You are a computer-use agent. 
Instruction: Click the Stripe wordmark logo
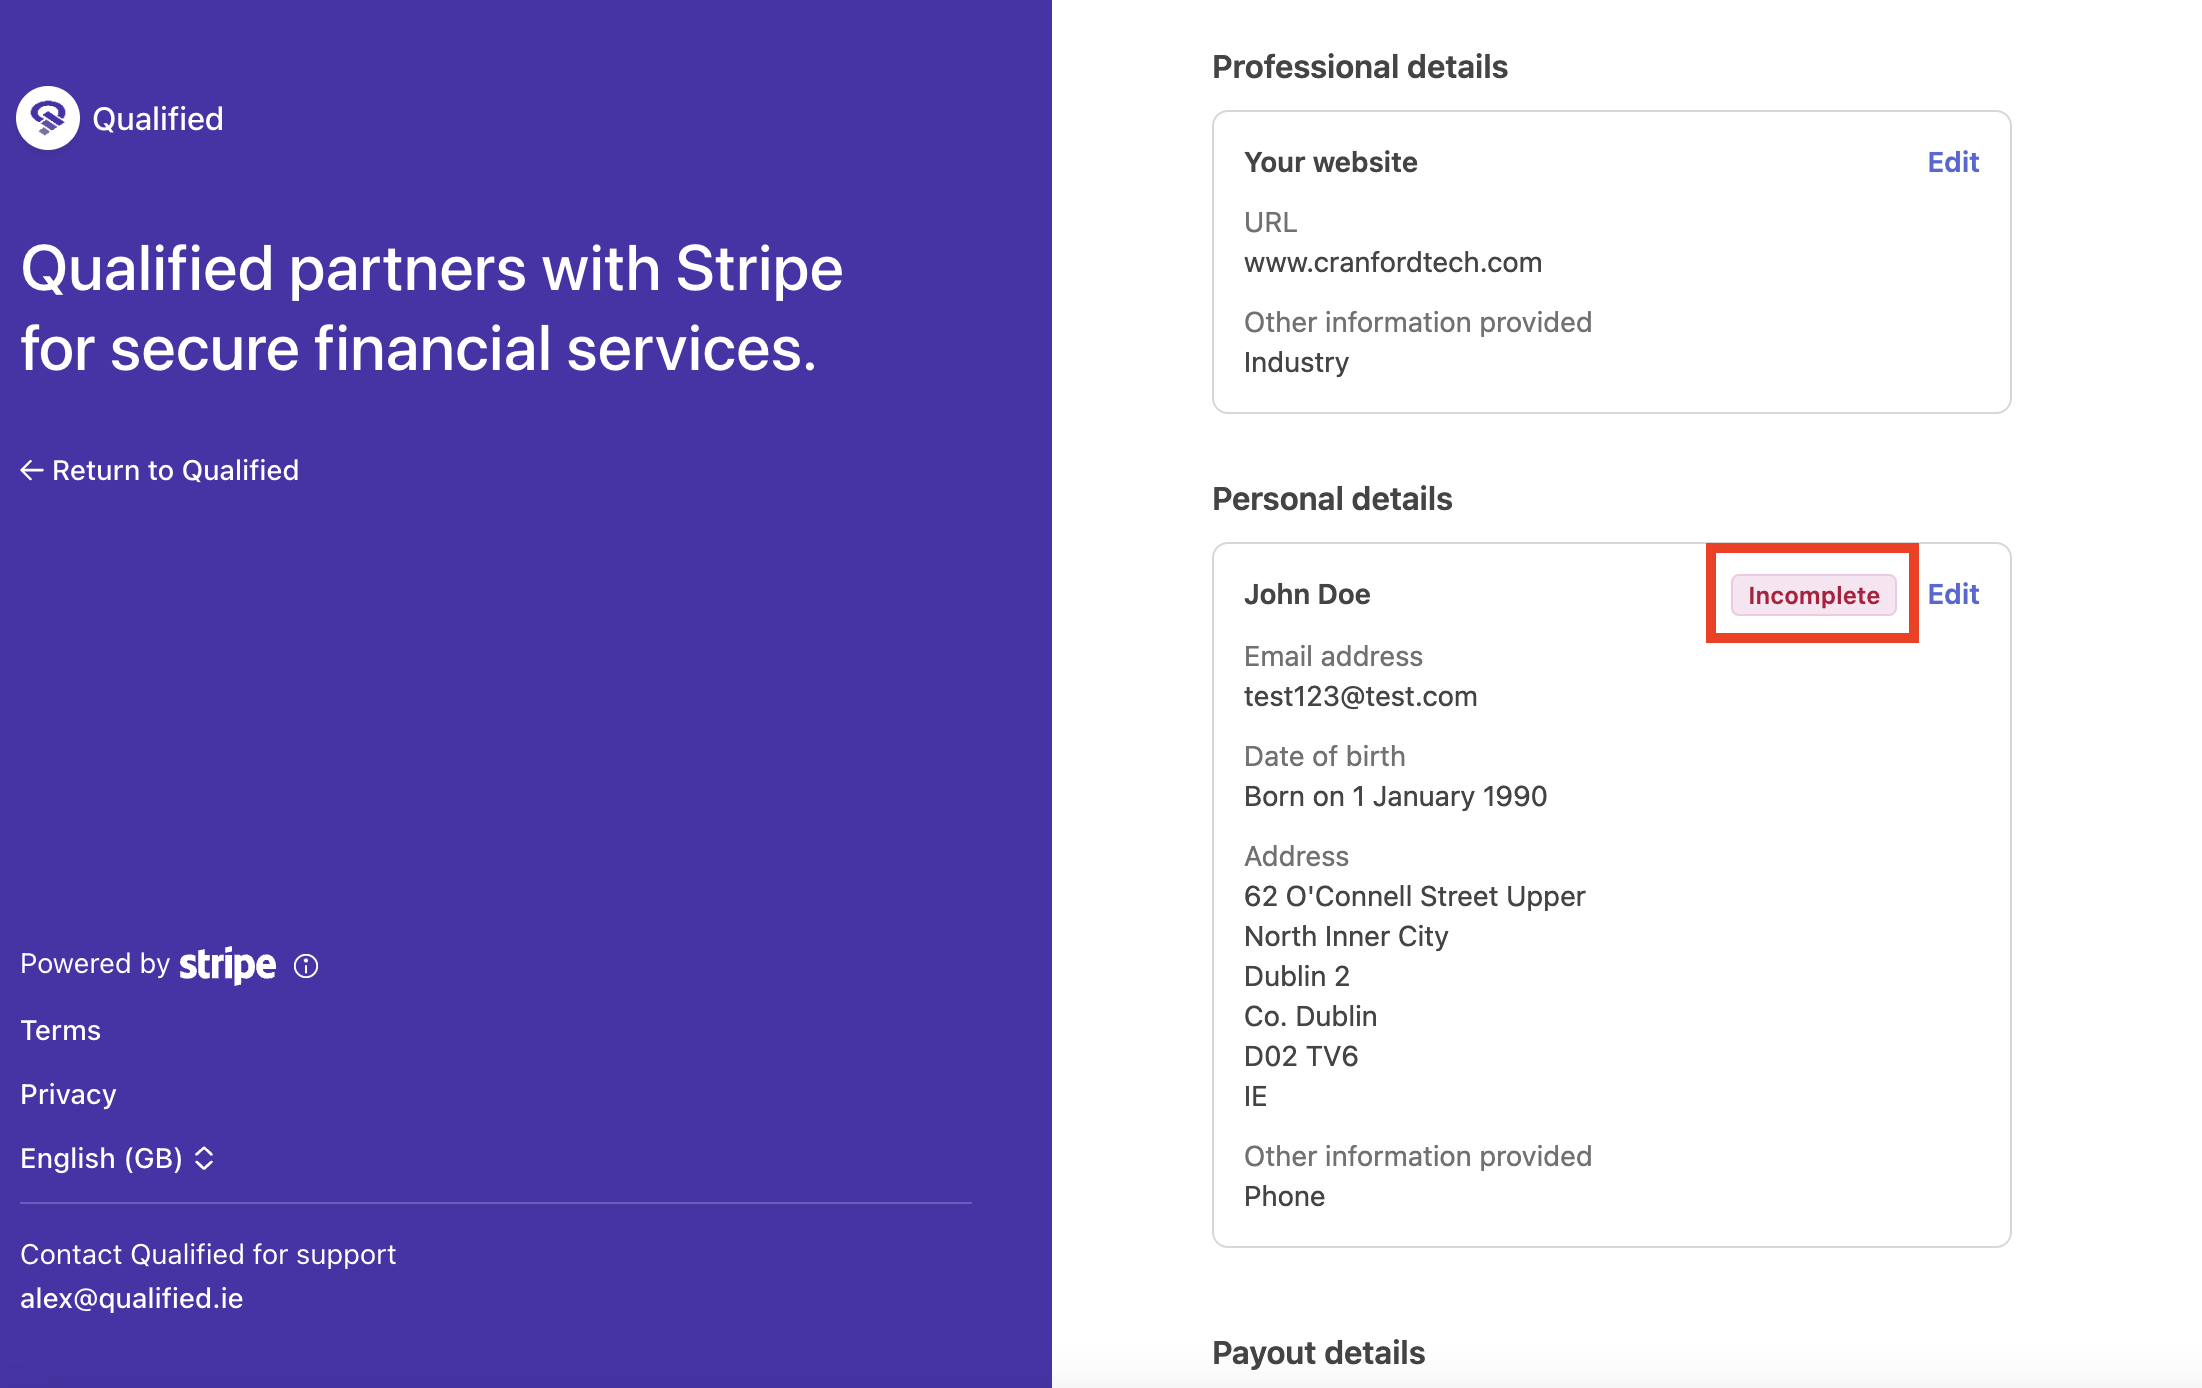227,964
